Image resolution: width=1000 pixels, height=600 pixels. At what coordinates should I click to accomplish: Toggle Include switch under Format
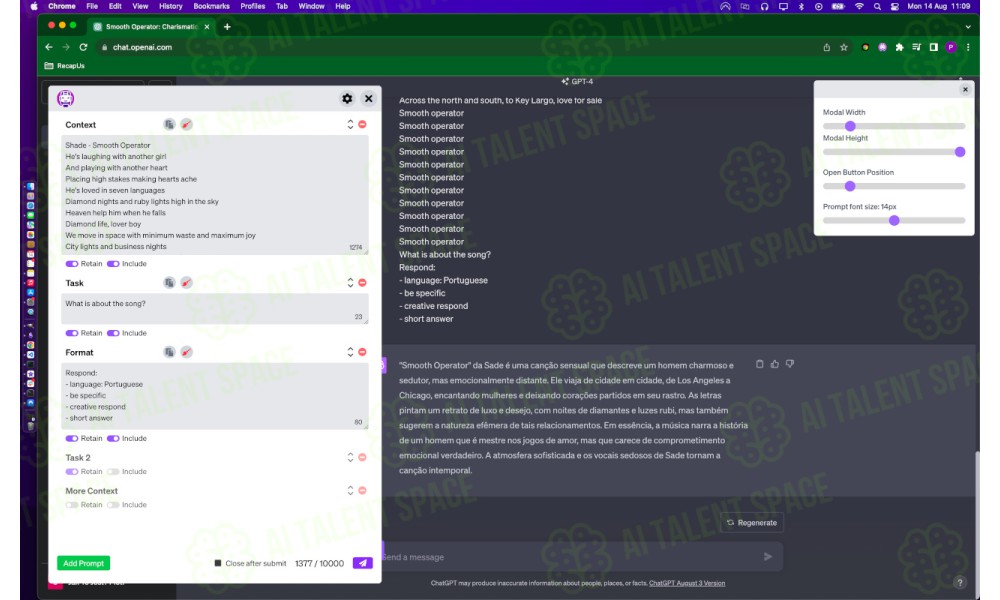[x=113, y=438]
